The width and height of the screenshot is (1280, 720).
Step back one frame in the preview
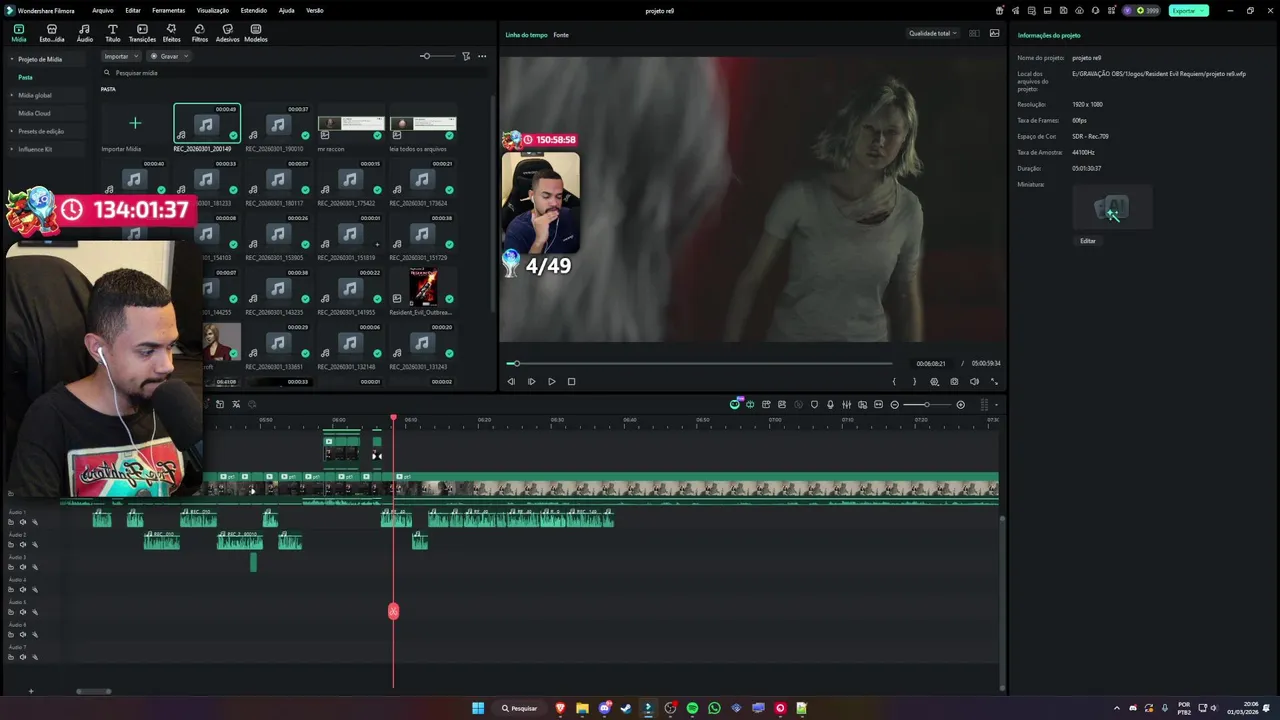pos(511,381)
